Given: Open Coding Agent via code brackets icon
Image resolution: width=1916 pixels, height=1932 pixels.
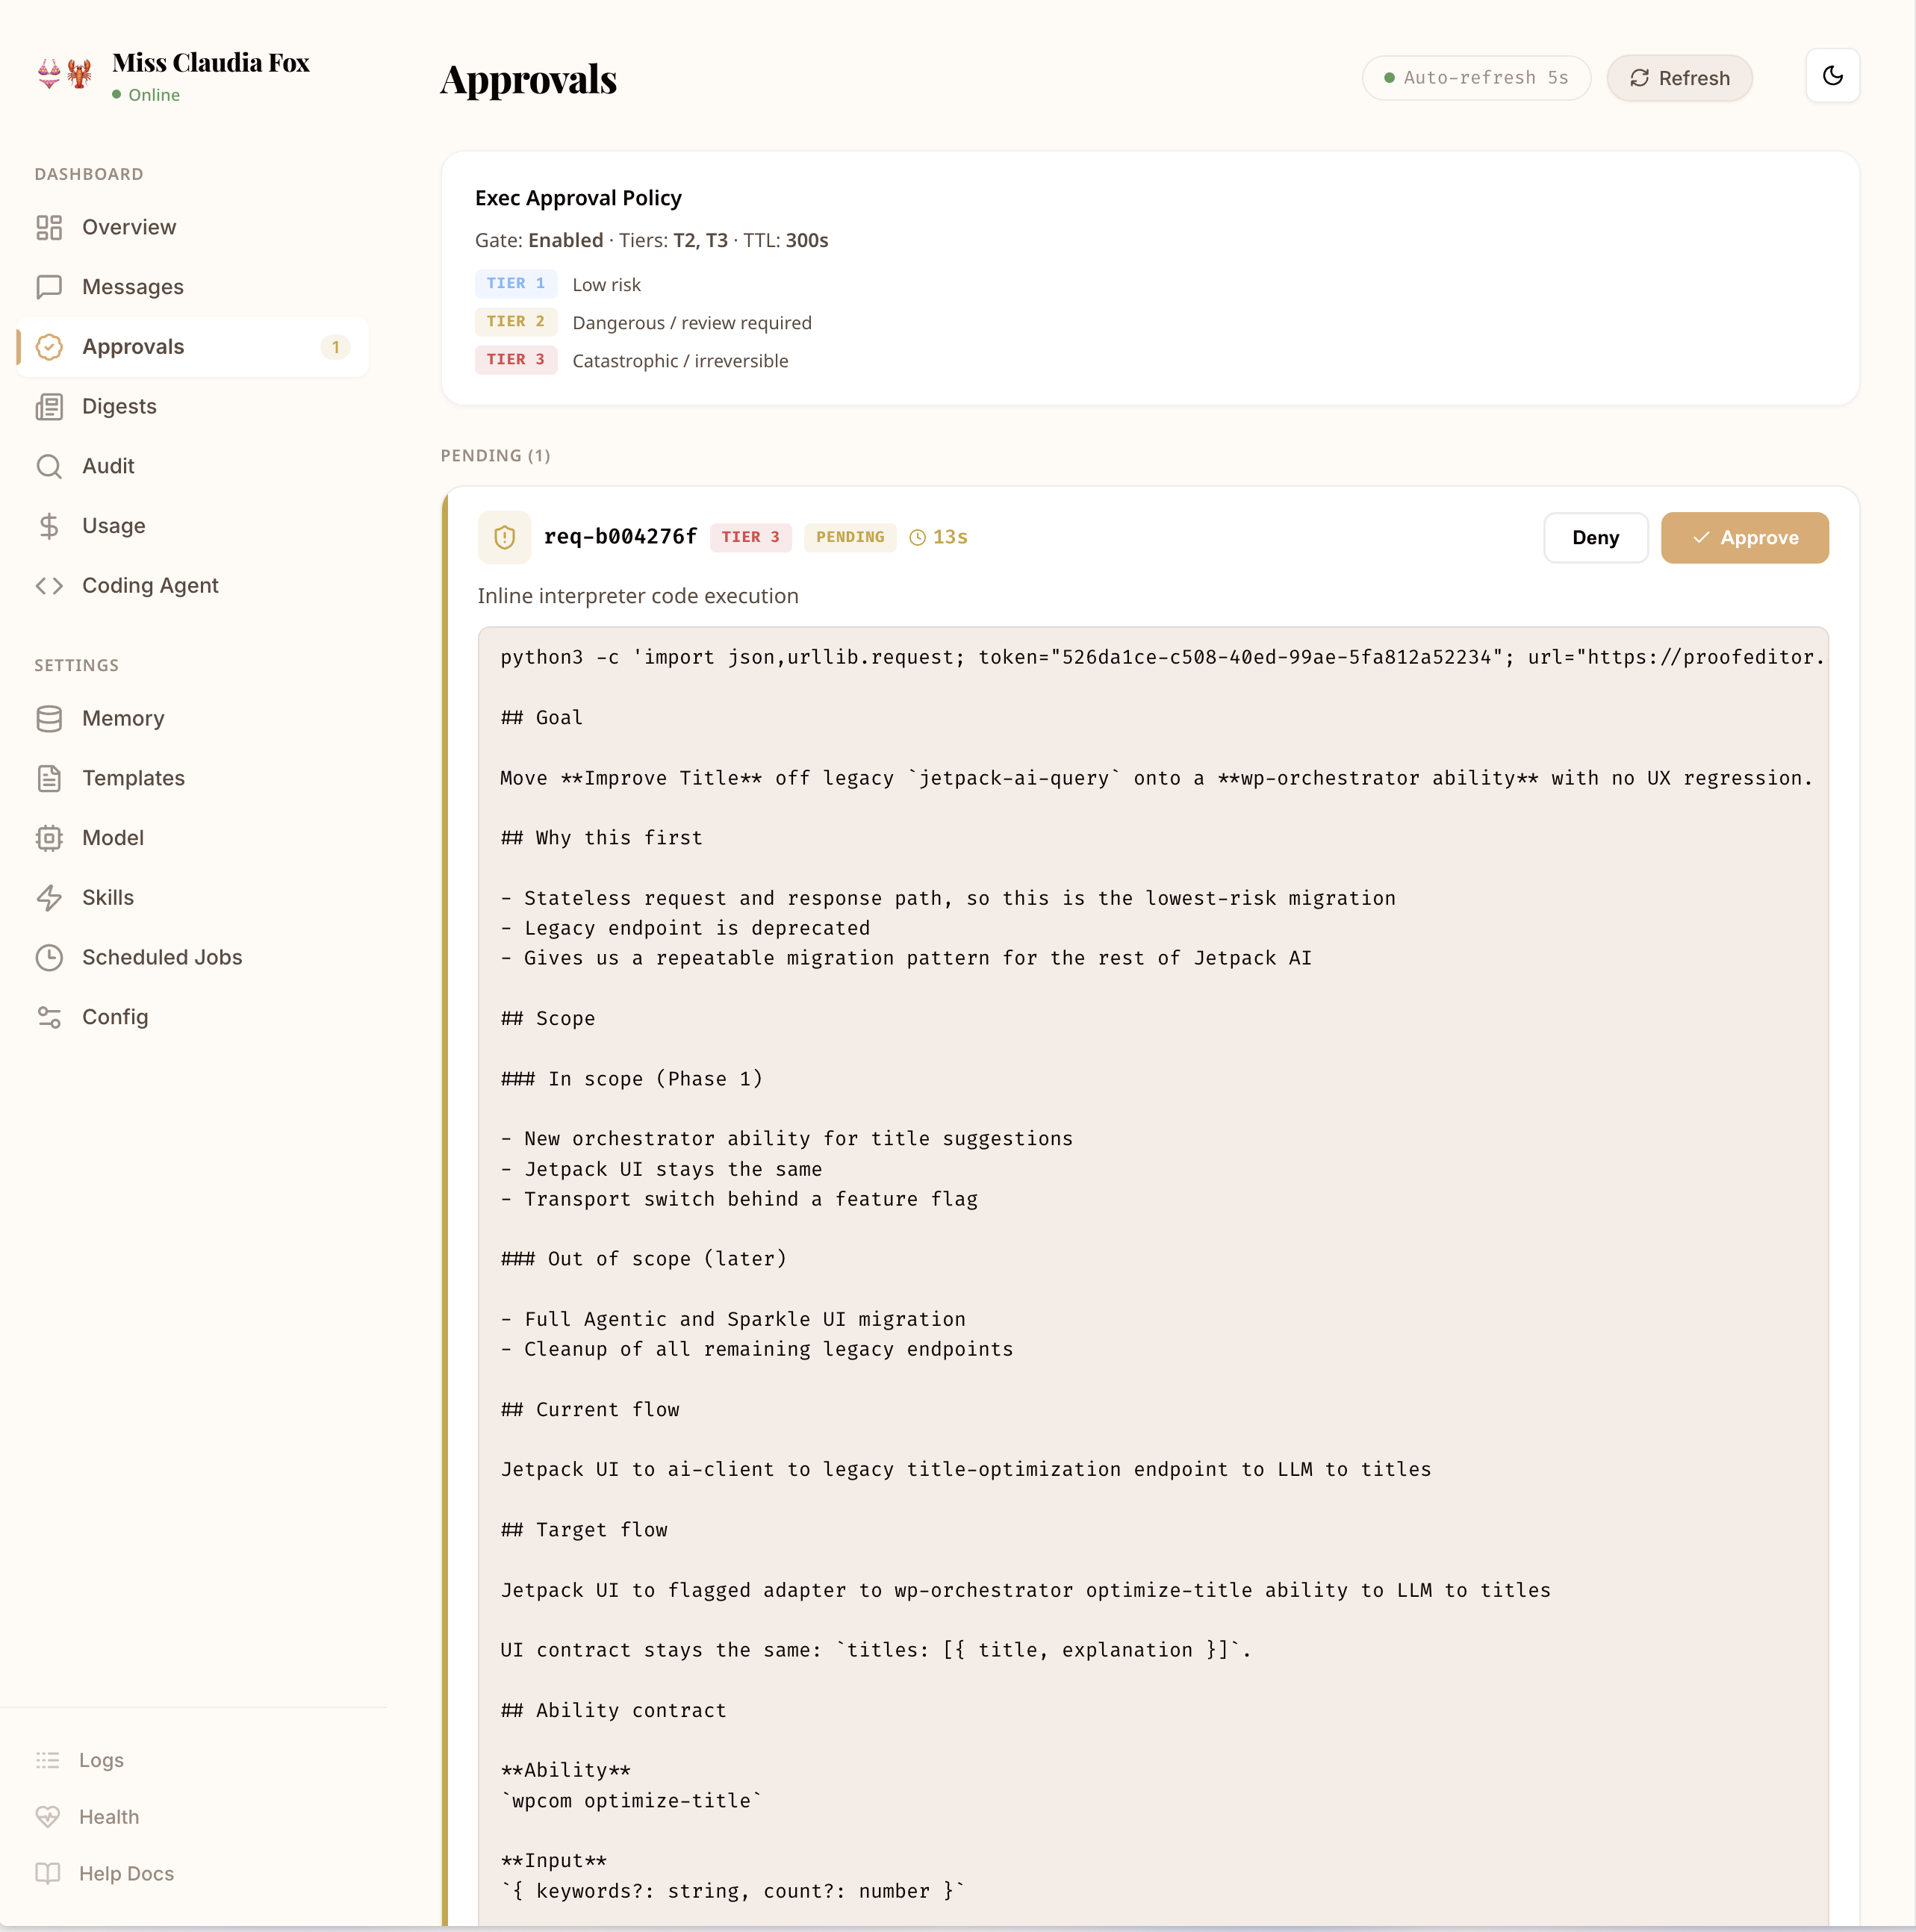Looking at the screenshot, I should pyautogui.click(x=51, y=586).
